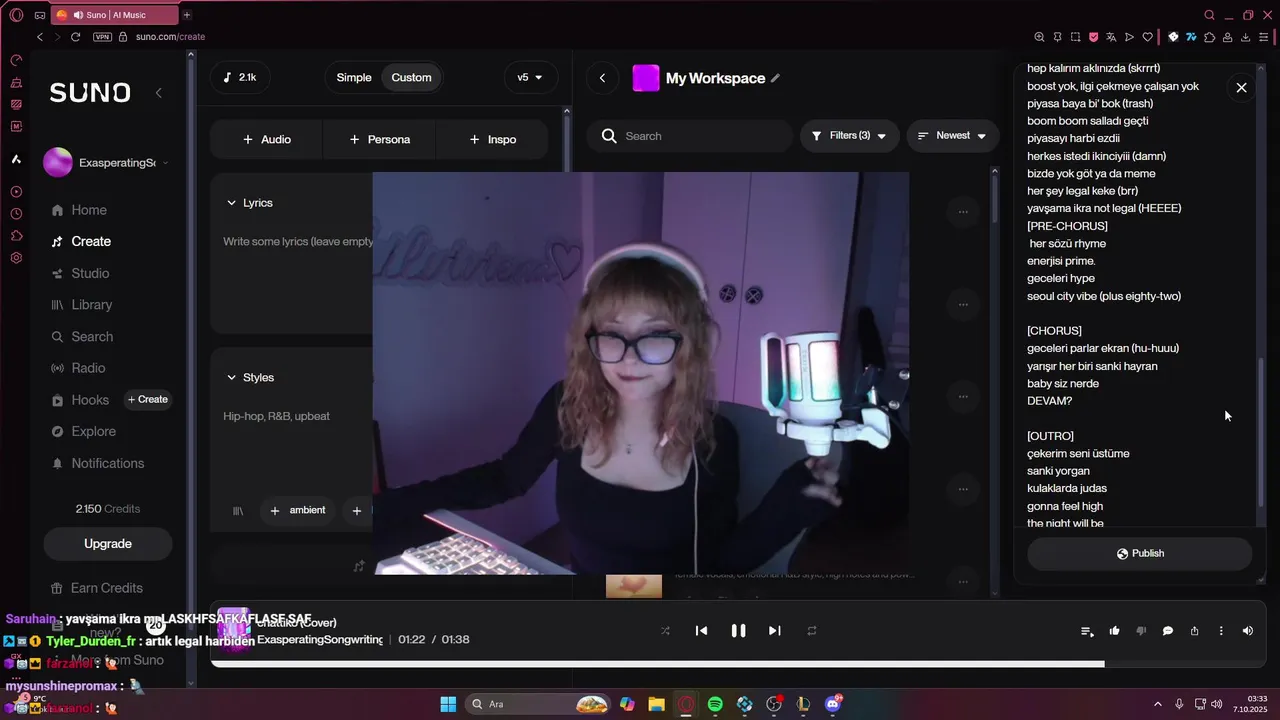Open Discord from the taskbar
This screenshot has width=1280, height=720.
pos(833,704)
